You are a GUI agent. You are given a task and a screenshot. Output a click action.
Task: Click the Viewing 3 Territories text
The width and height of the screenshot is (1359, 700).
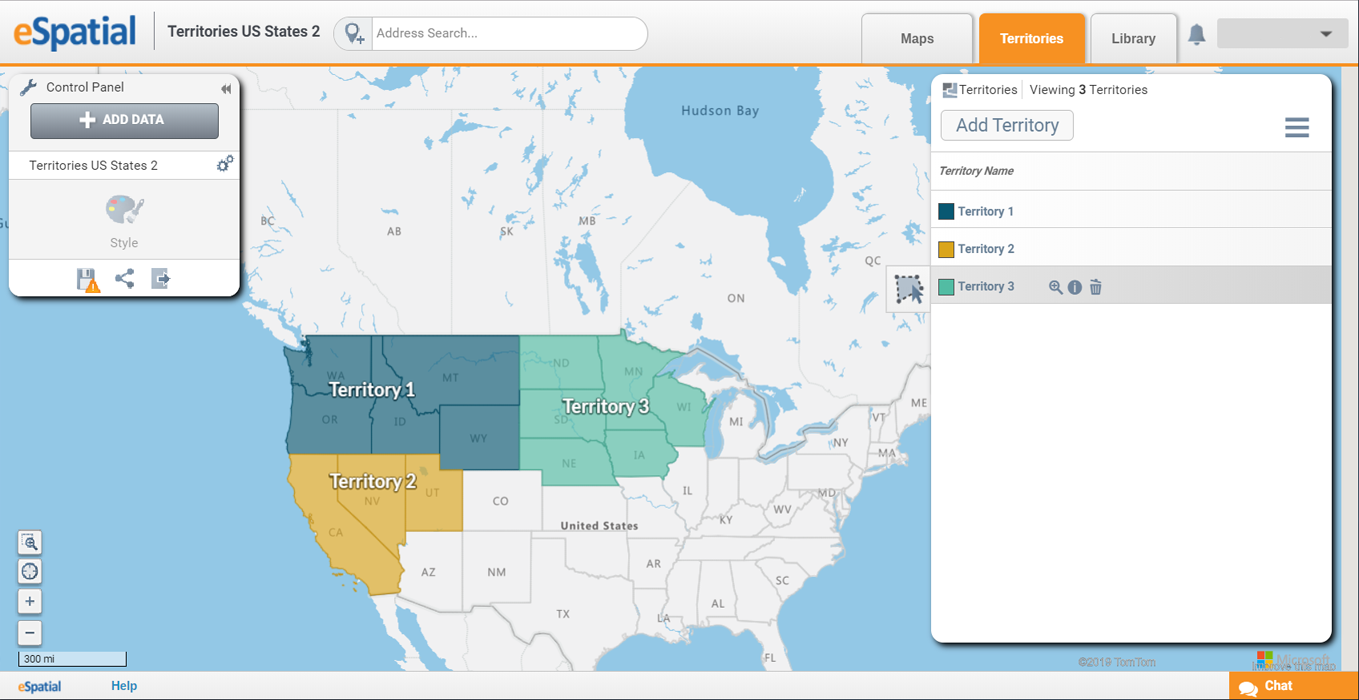[1089, 90]
